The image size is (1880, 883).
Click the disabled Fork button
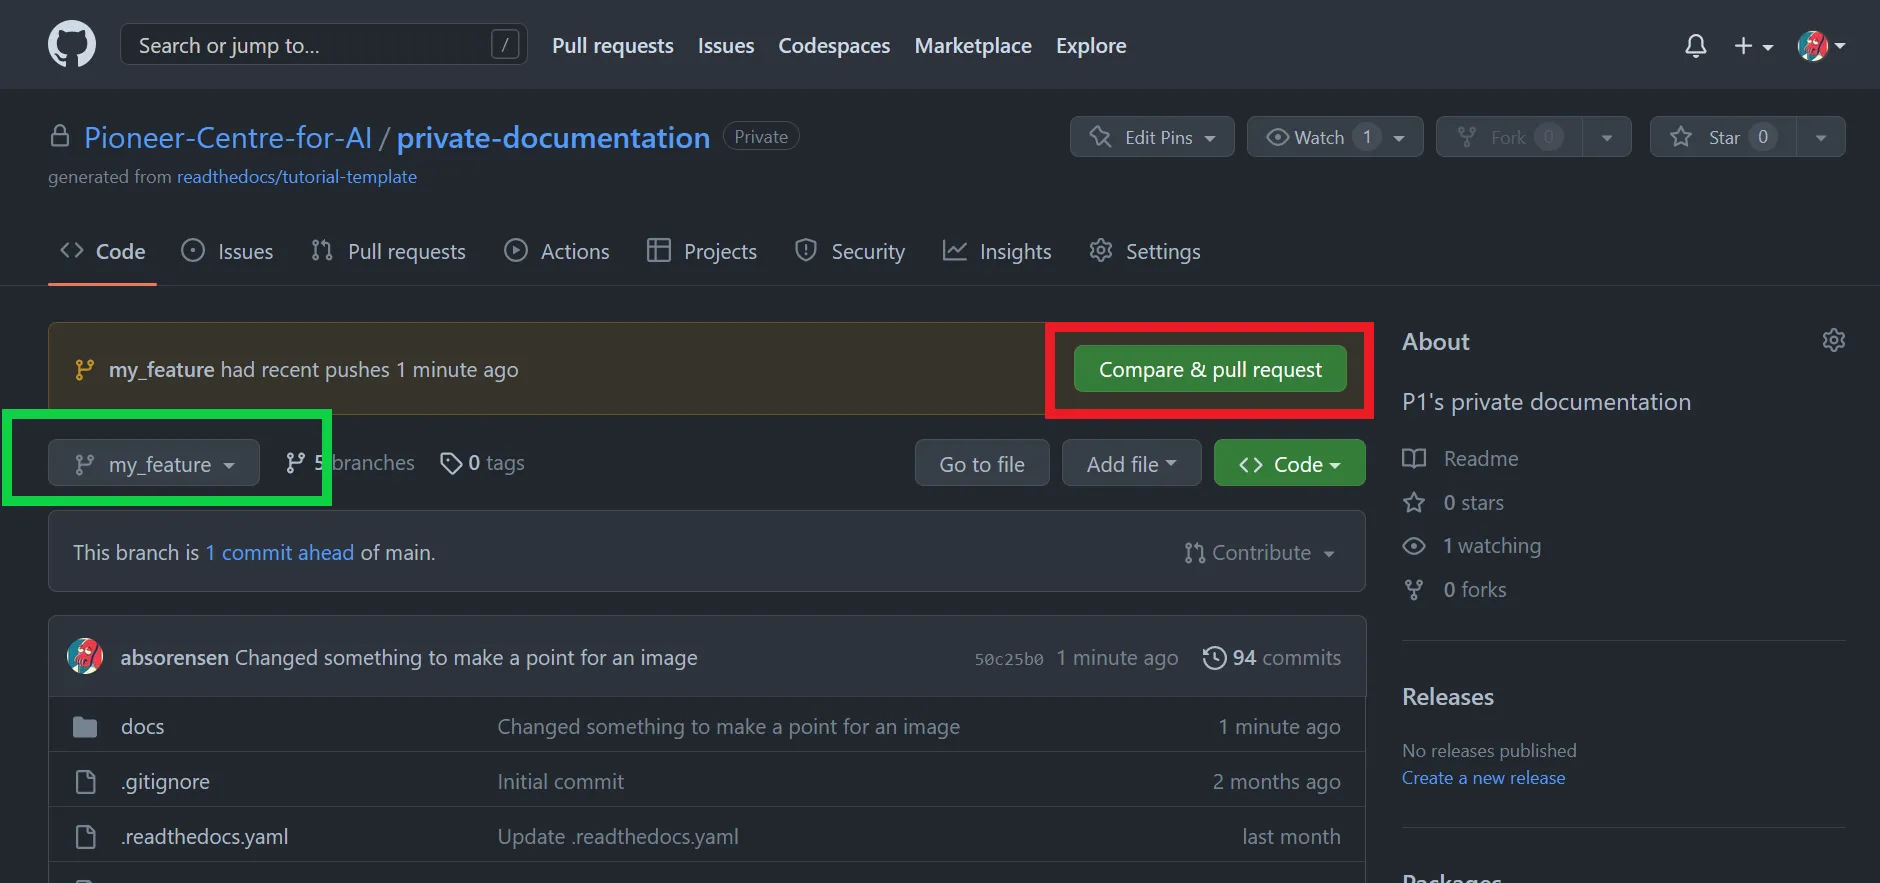pos(1509,137)
